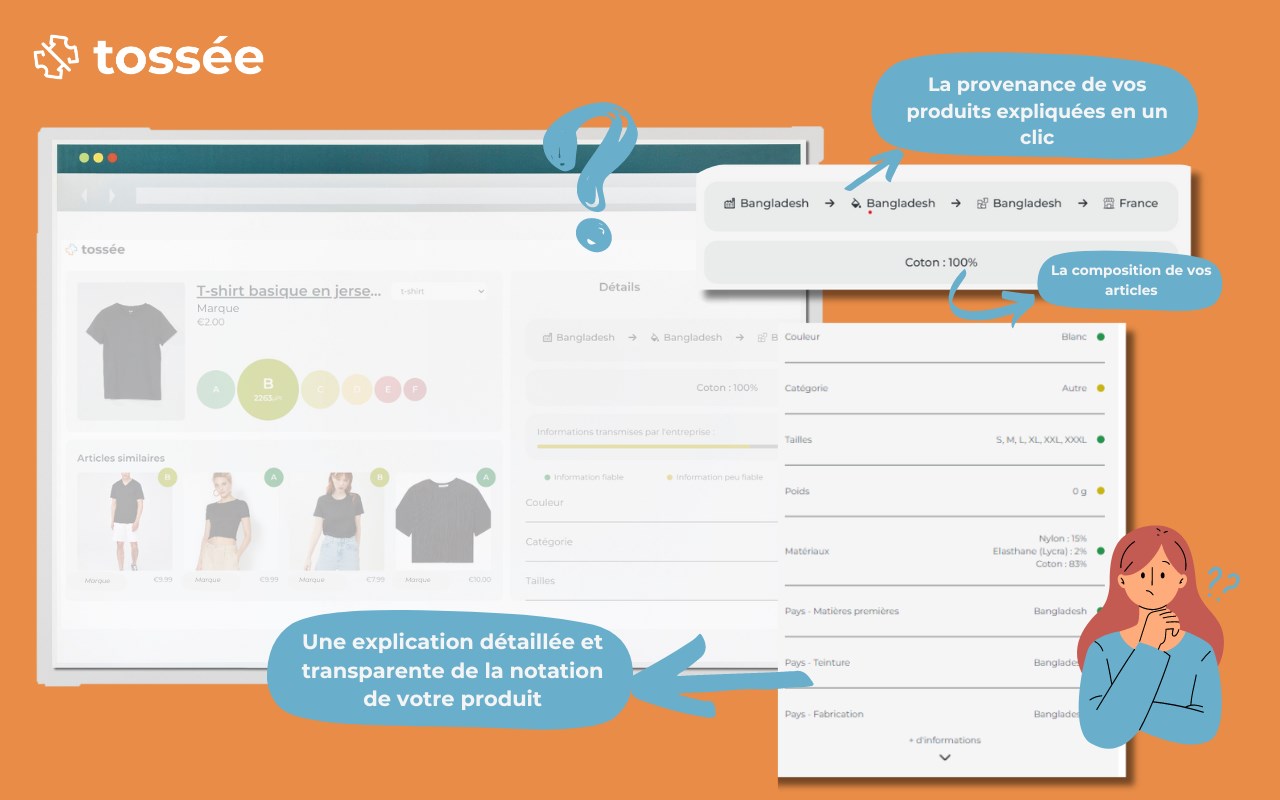Click the factory icon beside the first Bangladesh in the popup
The width and height of the screenshot is (1280, 800).
point(730,203)
